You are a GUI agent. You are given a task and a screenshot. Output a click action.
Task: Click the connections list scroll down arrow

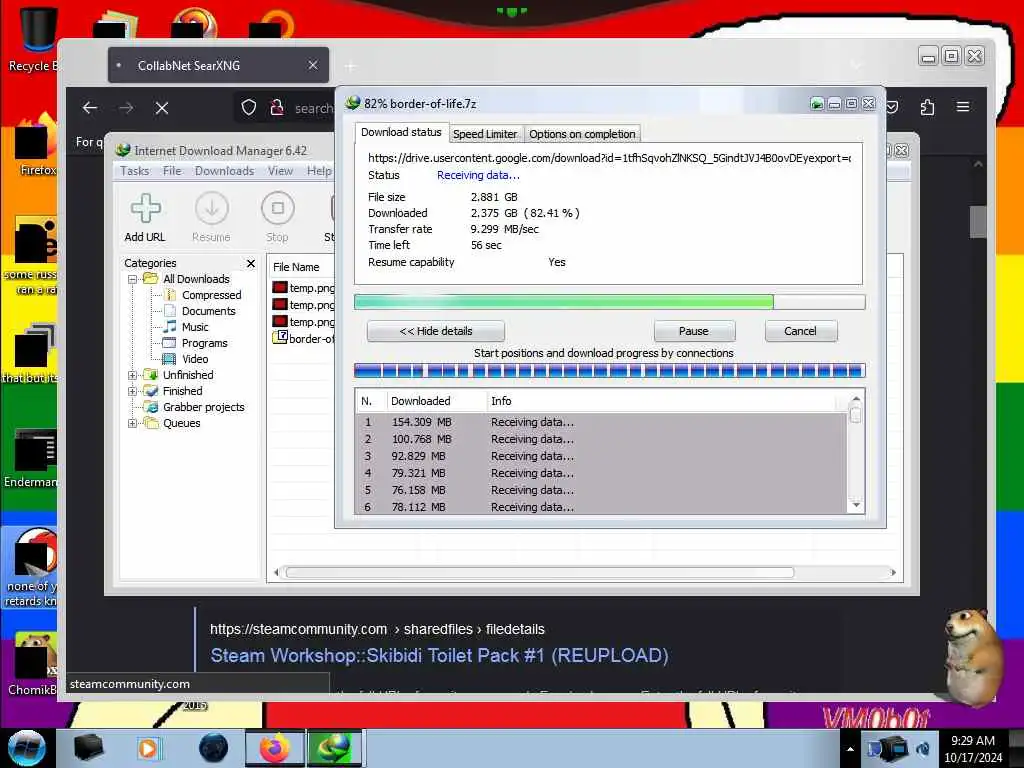click(856, 505)
